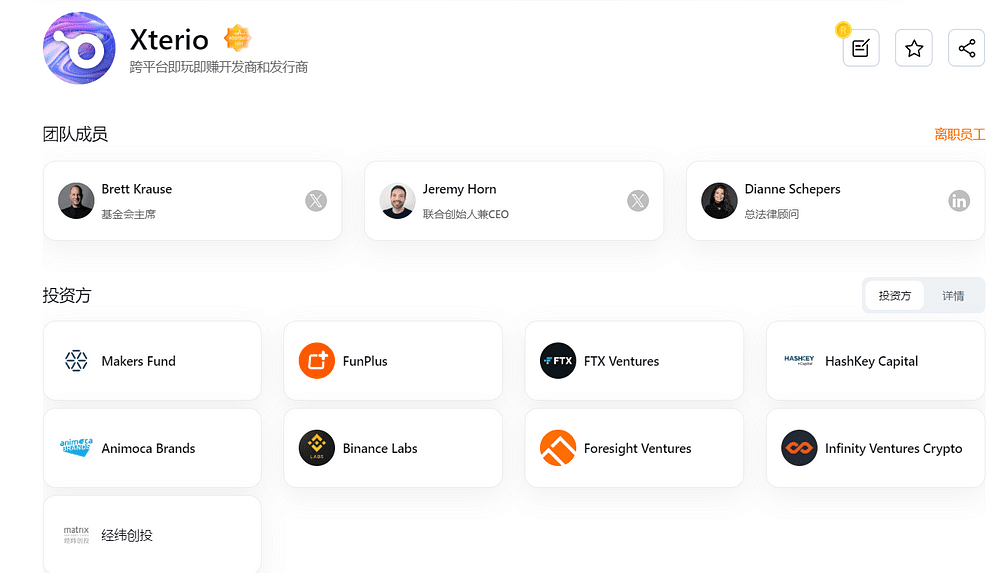1000x573 pixels.
Task: Open the HashKey Capital investor card
Action: point(875,361)
